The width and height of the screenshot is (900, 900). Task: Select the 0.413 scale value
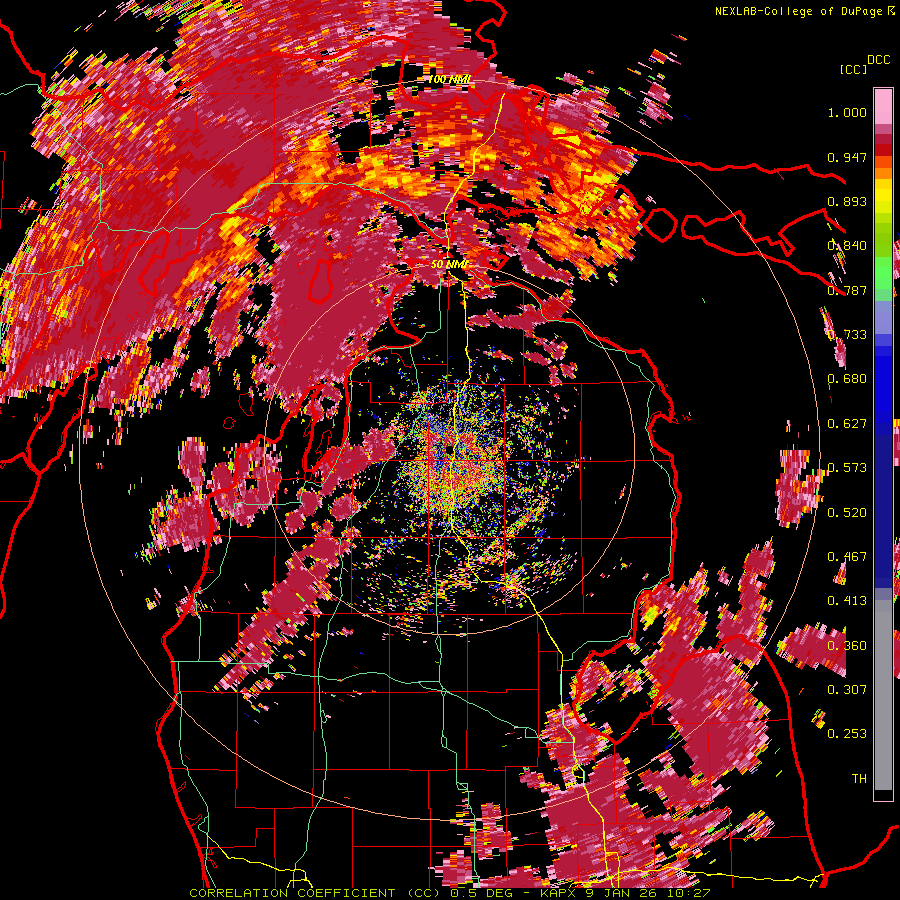pos(847,601)
